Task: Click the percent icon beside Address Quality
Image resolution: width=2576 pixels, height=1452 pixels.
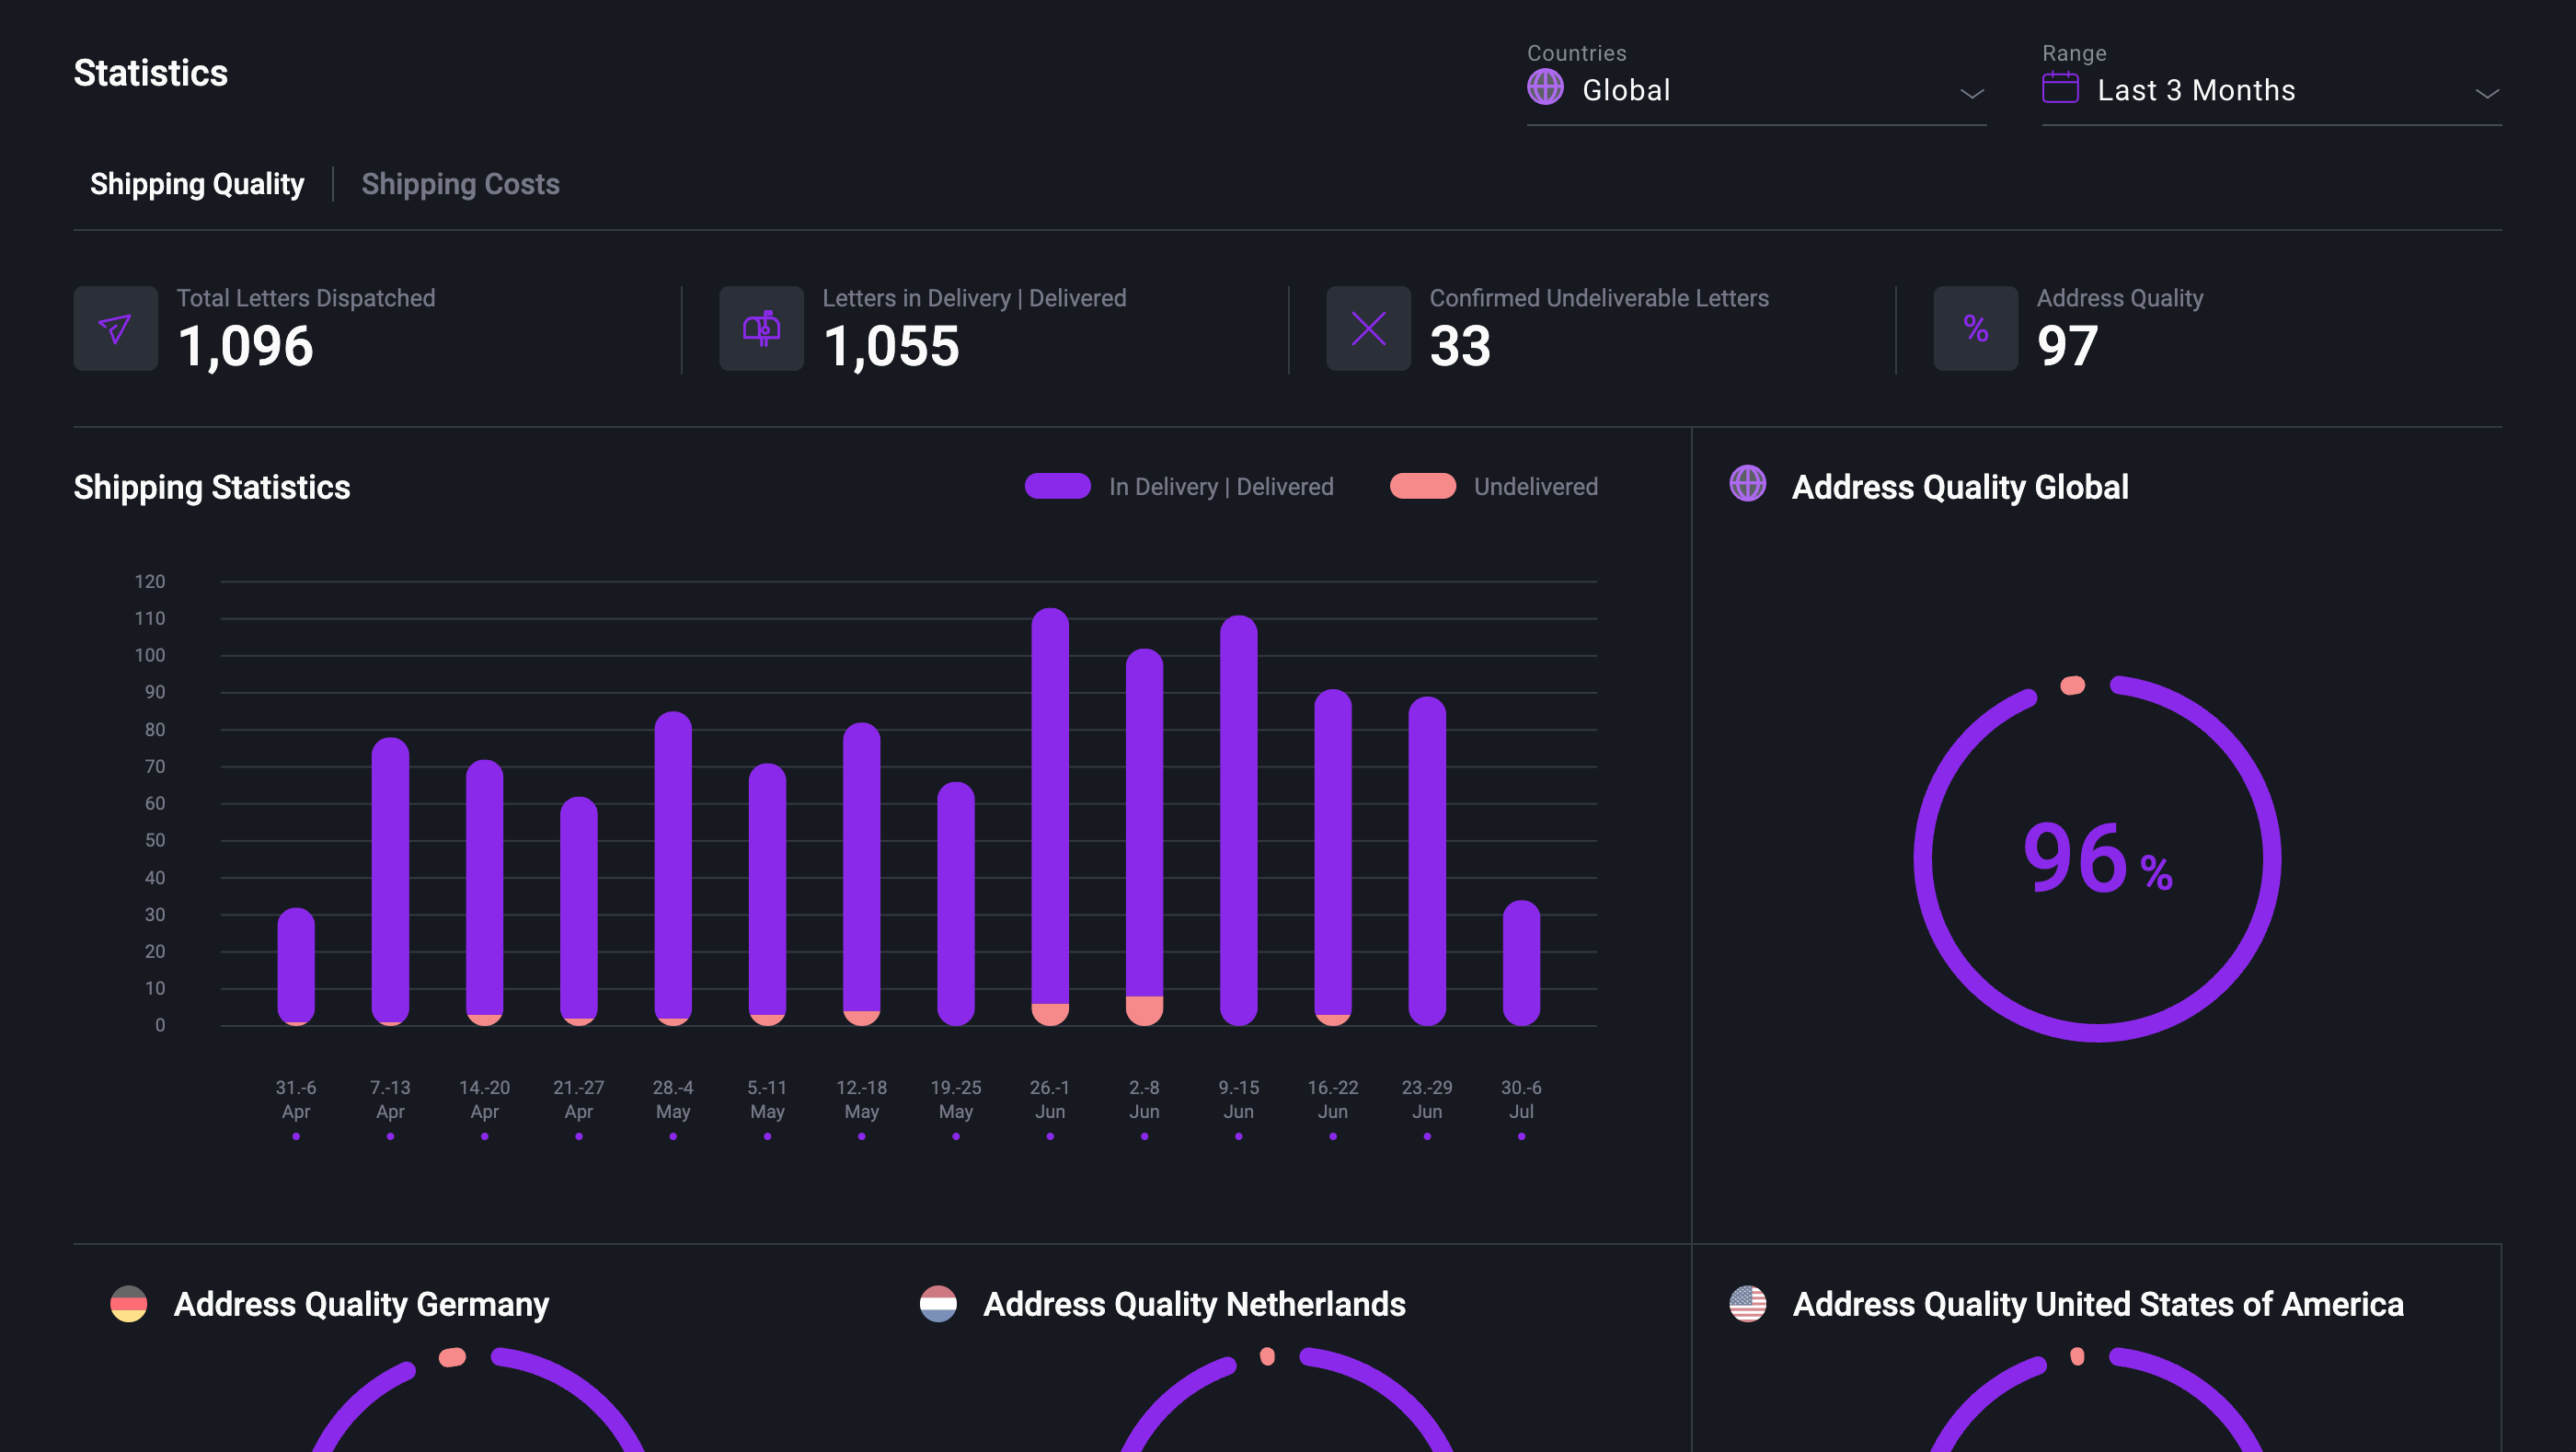Action: tap(1974, 328)
